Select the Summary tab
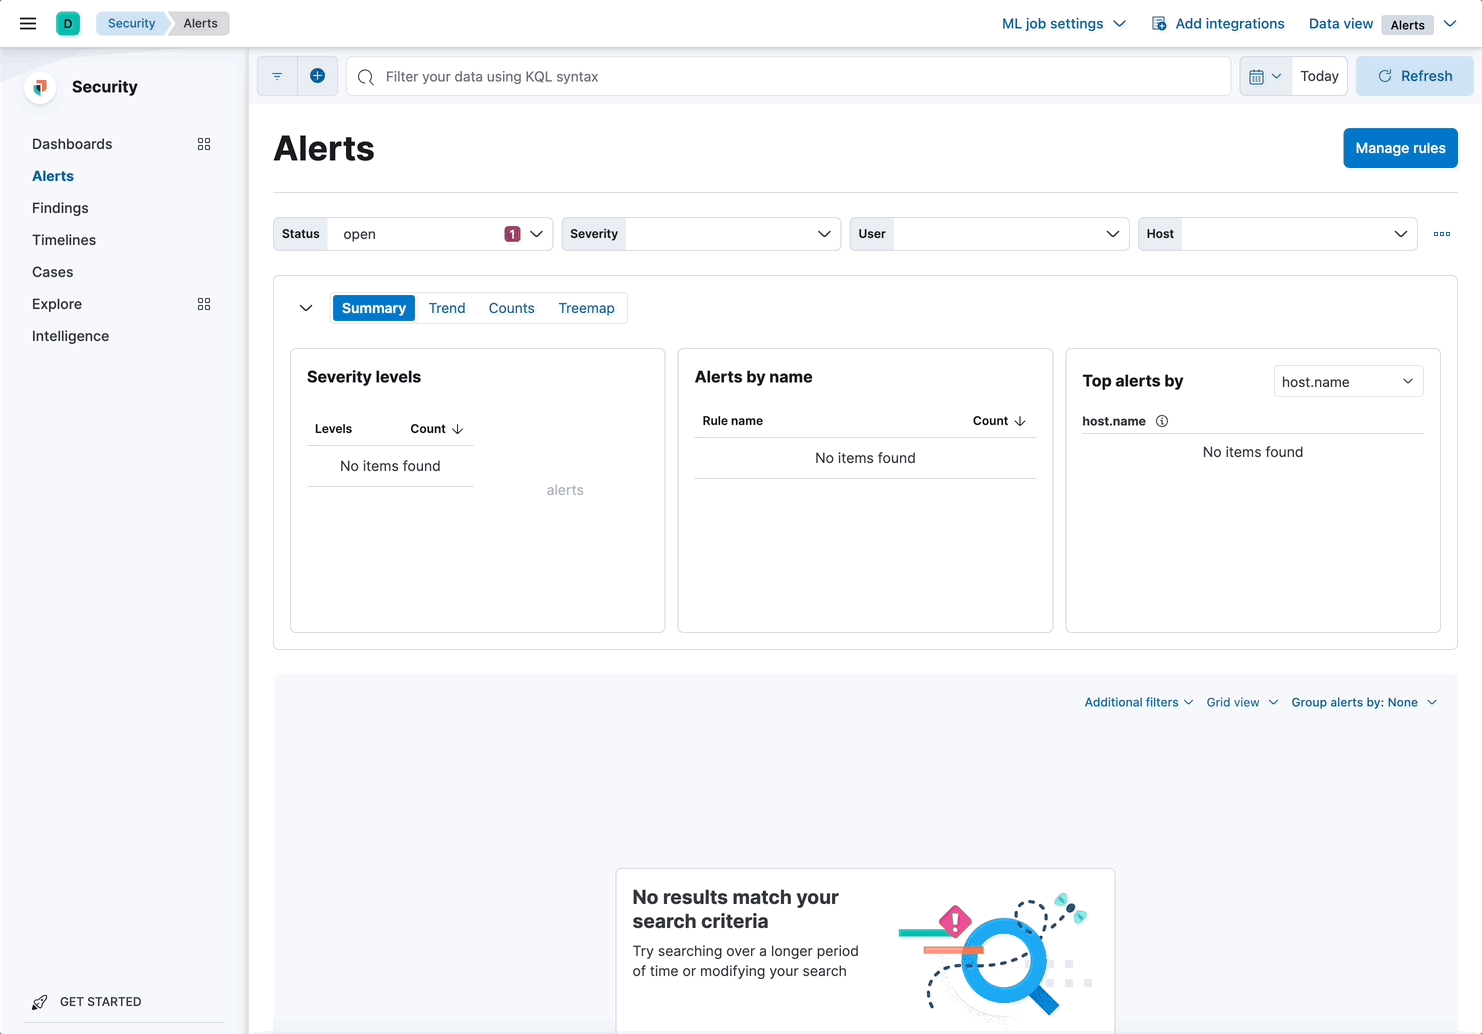This screenshot has height=1034, width=1482. coord(374,308)
